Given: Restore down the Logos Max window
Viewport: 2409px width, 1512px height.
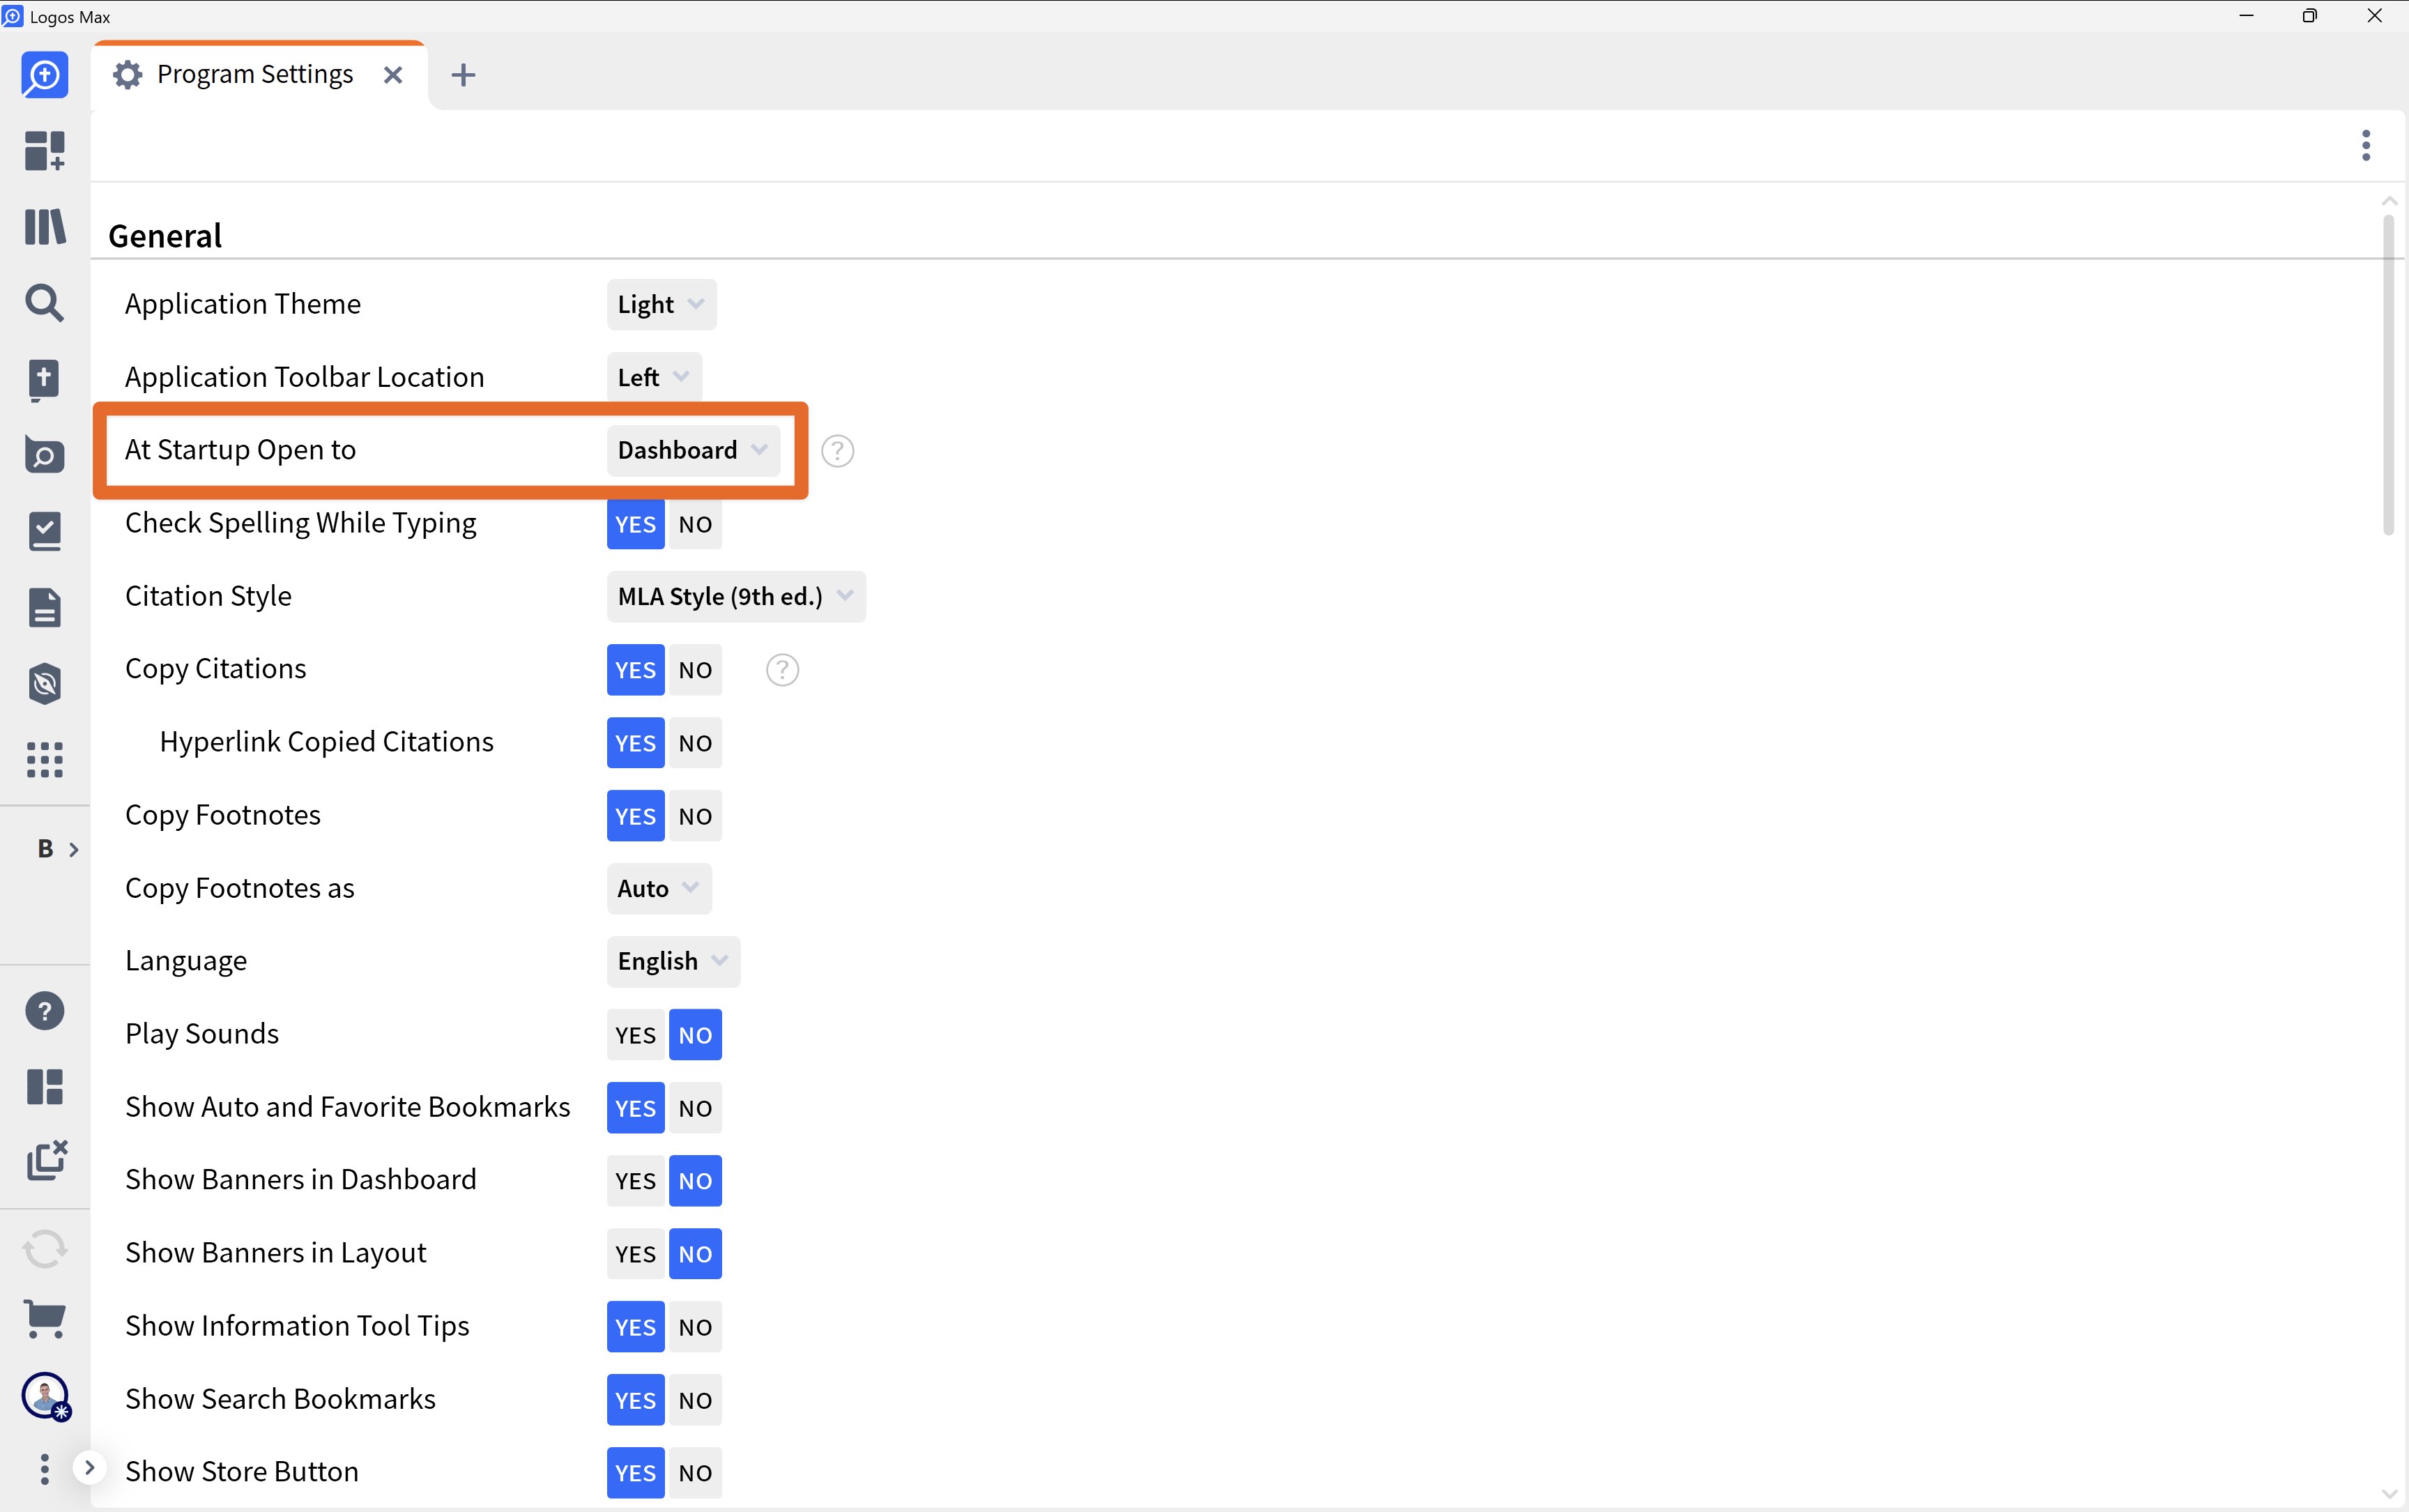Looking at the screenshot, I should (x=2310, y=16).
